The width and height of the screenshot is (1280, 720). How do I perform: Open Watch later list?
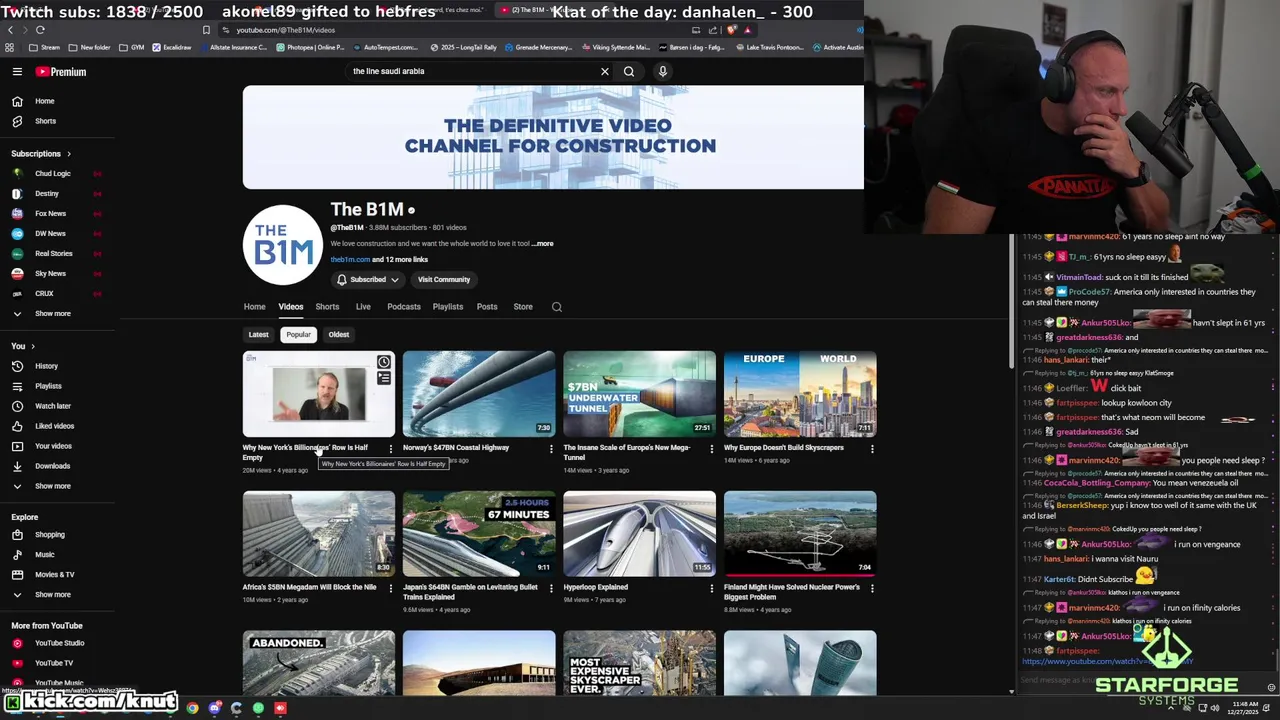click(52, 406)
